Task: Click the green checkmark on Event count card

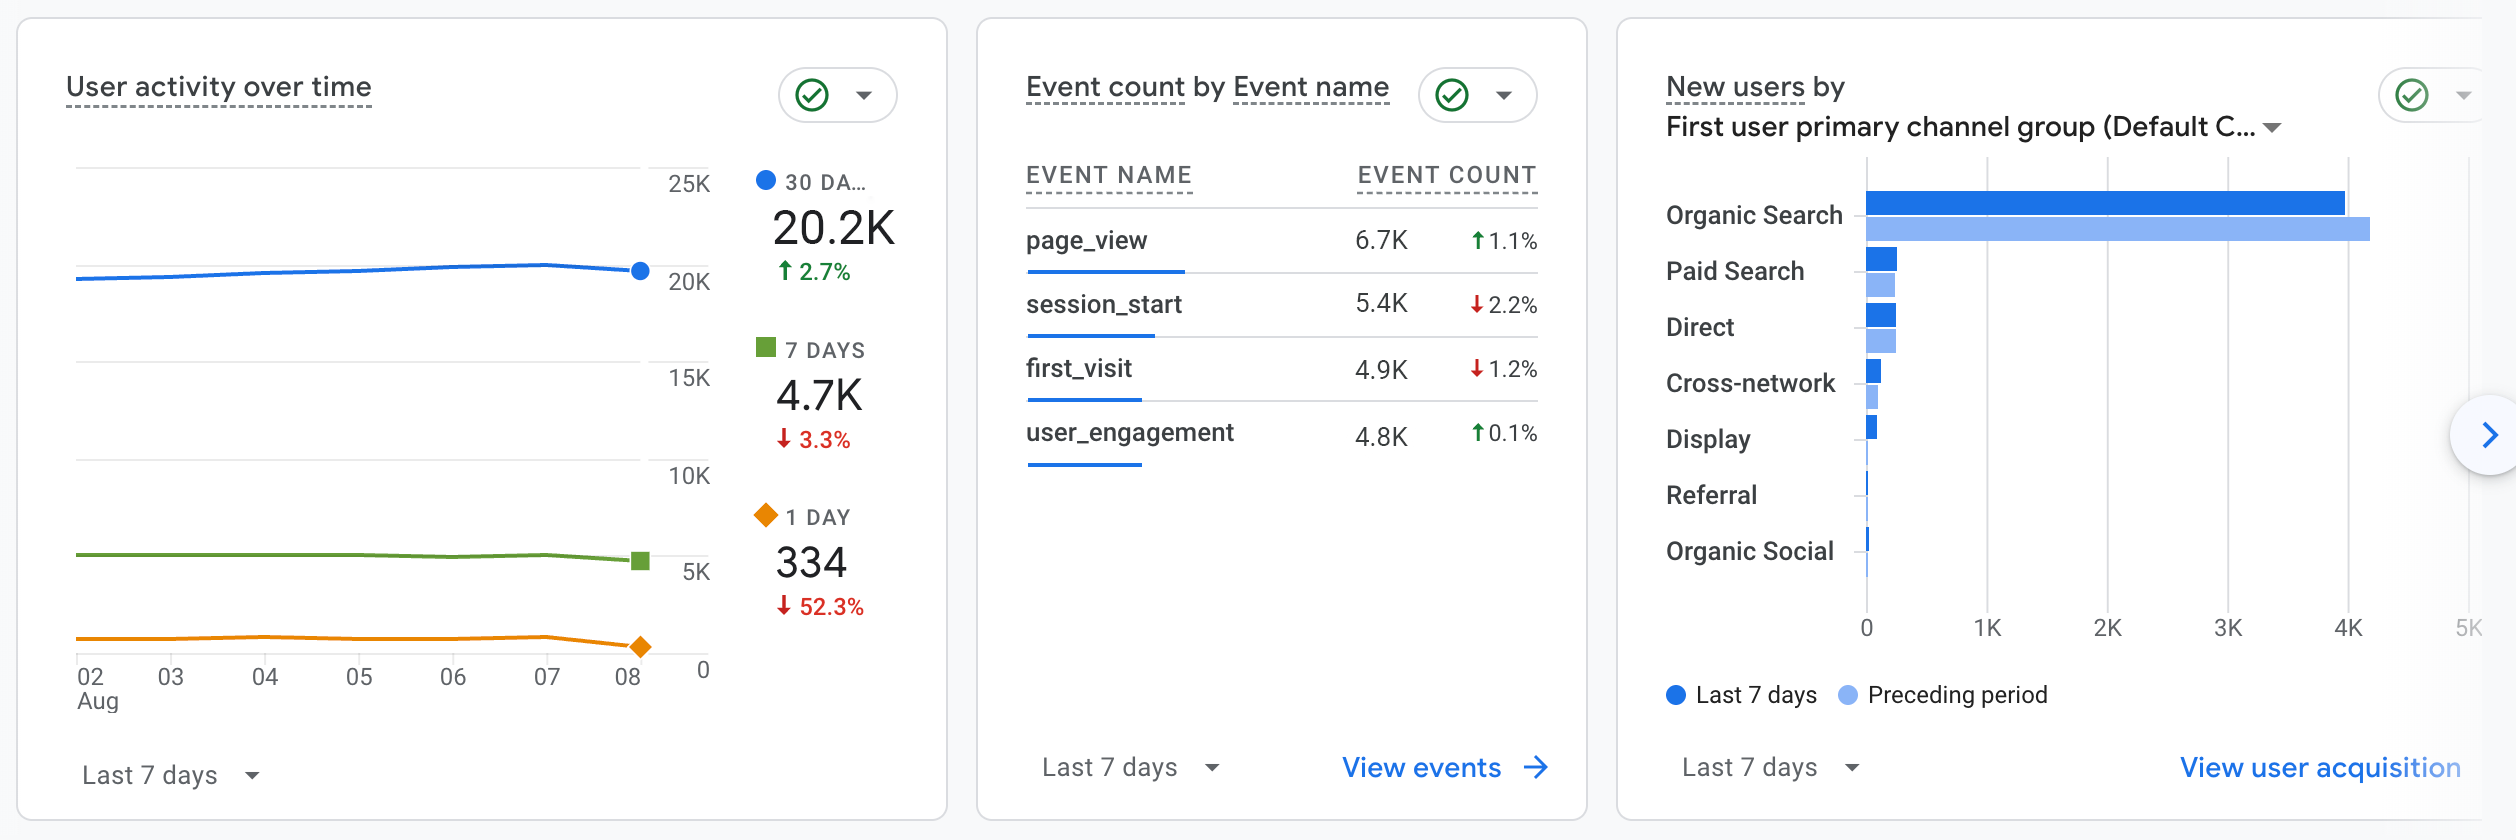Action: 1451,95
